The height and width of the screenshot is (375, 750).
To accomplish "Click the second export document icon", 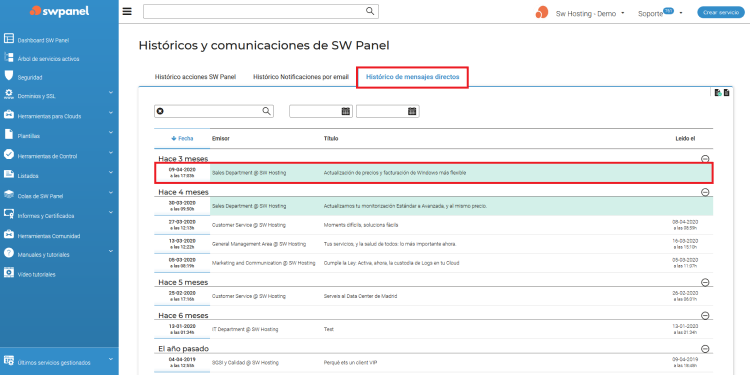I will (727, 93).
